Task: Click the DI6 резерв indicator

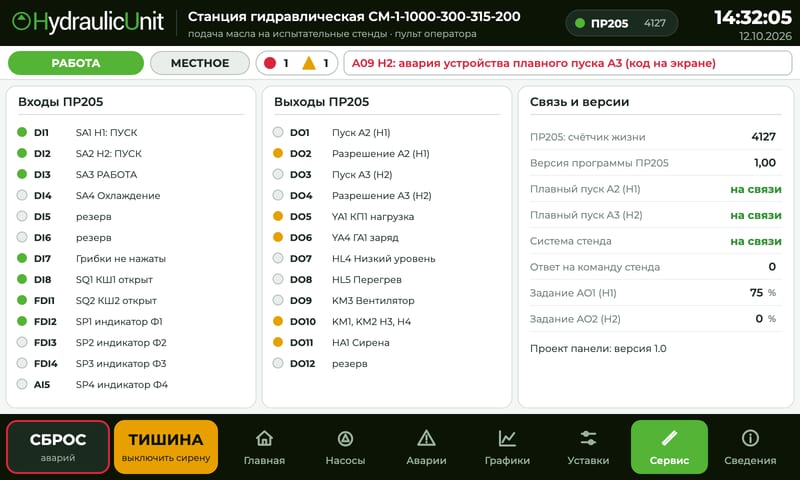Action: coord(22,237)
